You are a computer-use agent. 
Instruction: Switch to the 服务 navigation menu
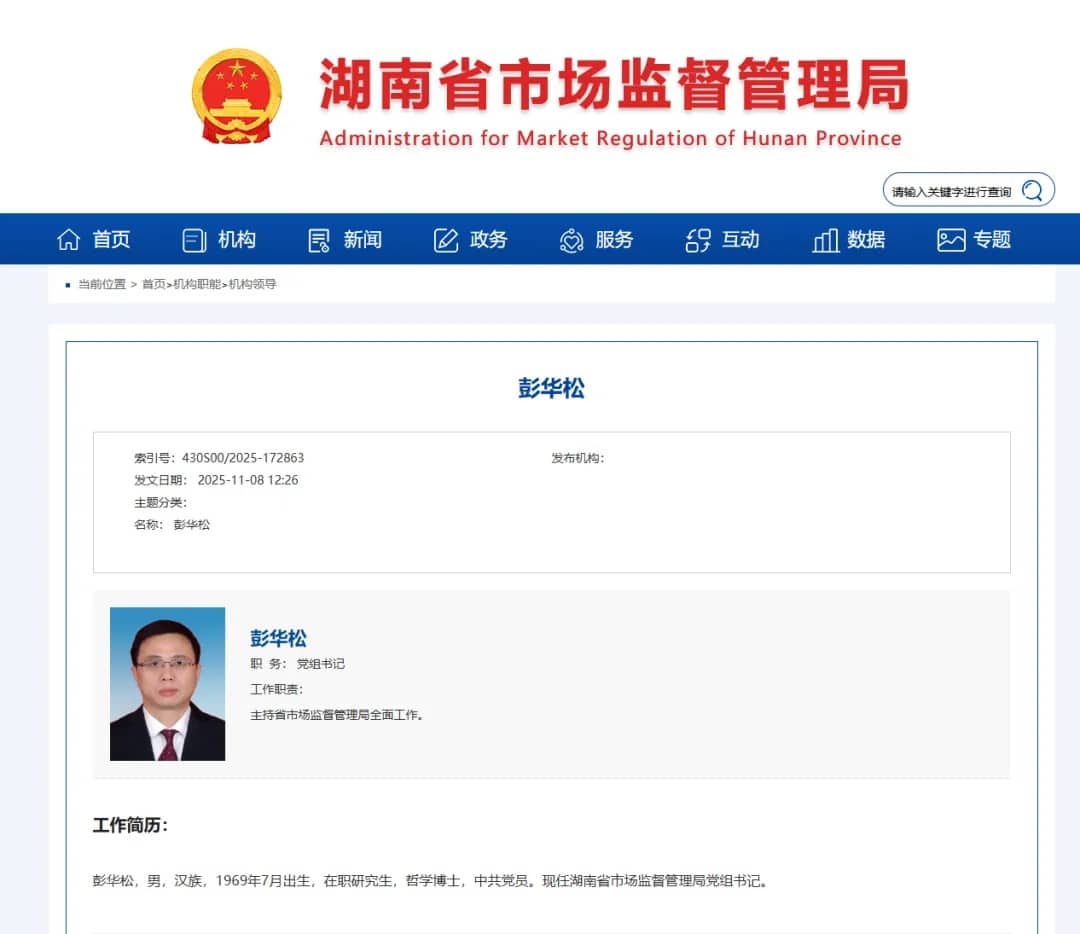(x=612, y=239)
